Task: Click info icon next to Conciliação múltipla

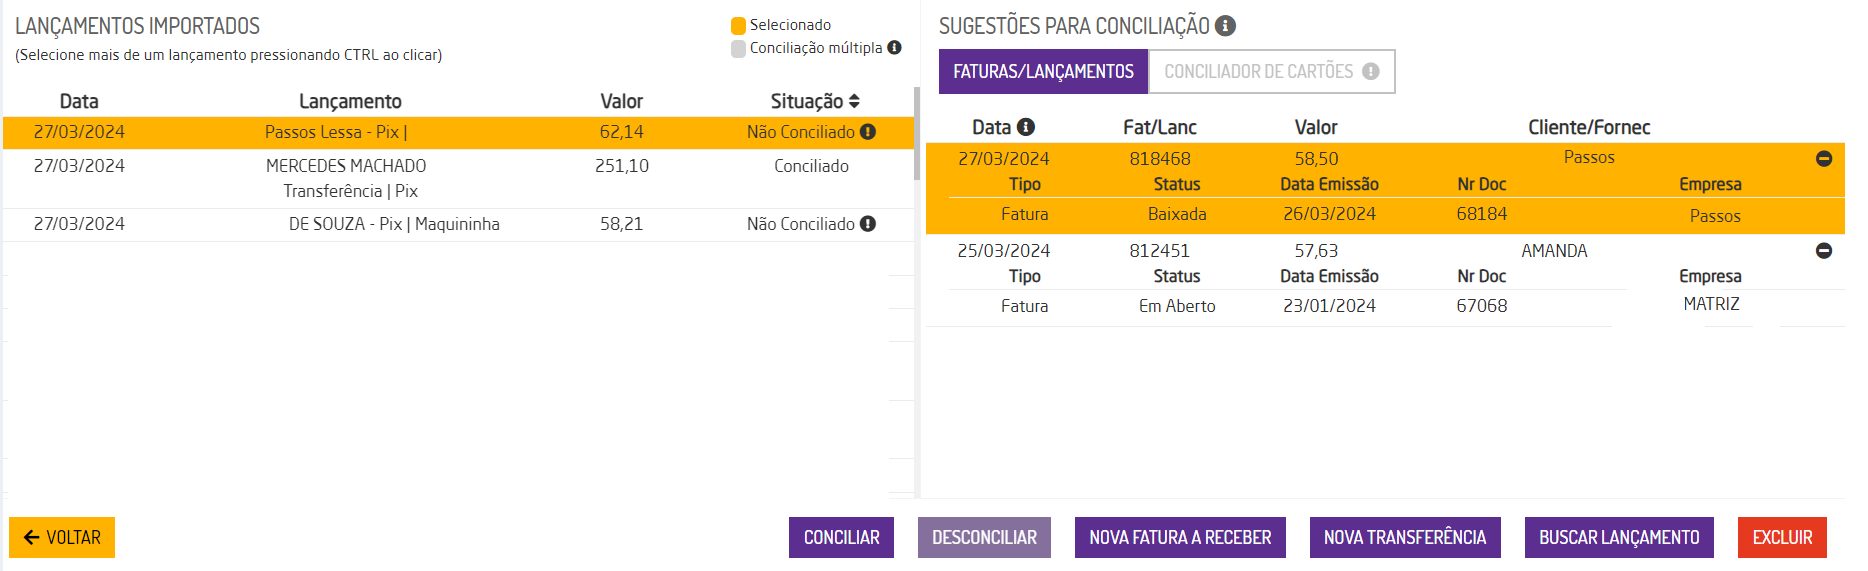Action: (894, 47)
